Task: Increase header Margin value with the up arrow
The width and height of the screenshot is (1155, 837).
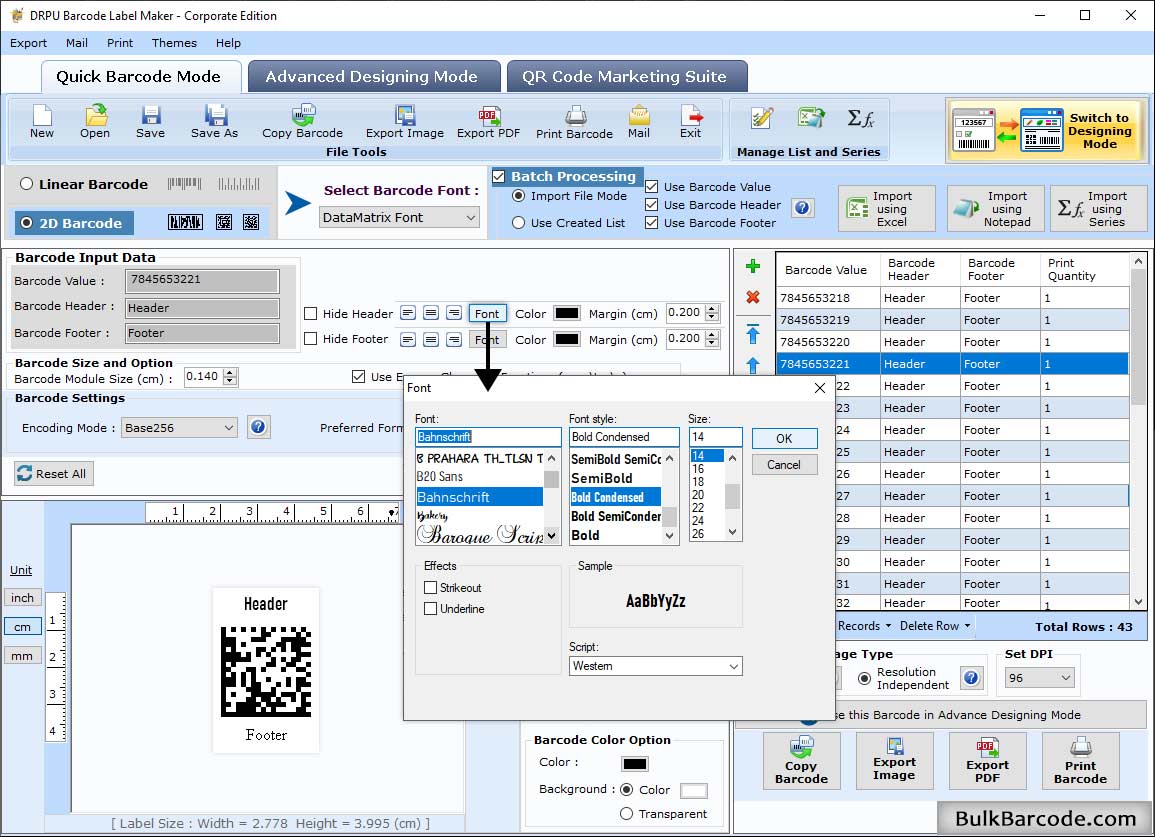Action: coord(712,309)
